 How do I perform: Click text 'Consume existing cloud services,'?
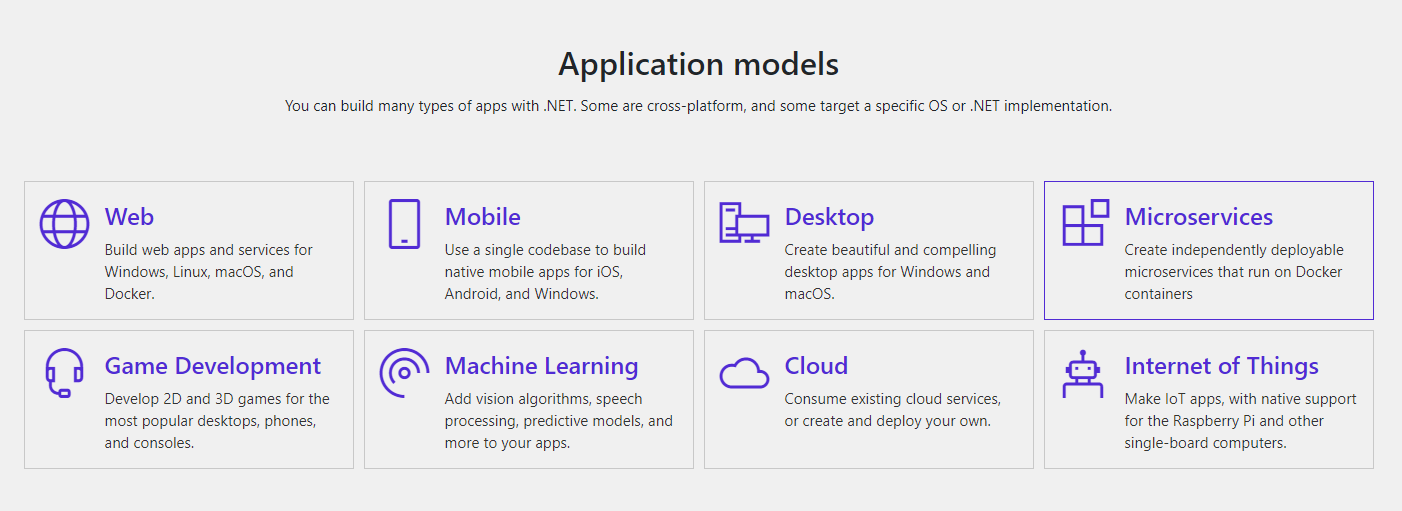coord(893,399)
